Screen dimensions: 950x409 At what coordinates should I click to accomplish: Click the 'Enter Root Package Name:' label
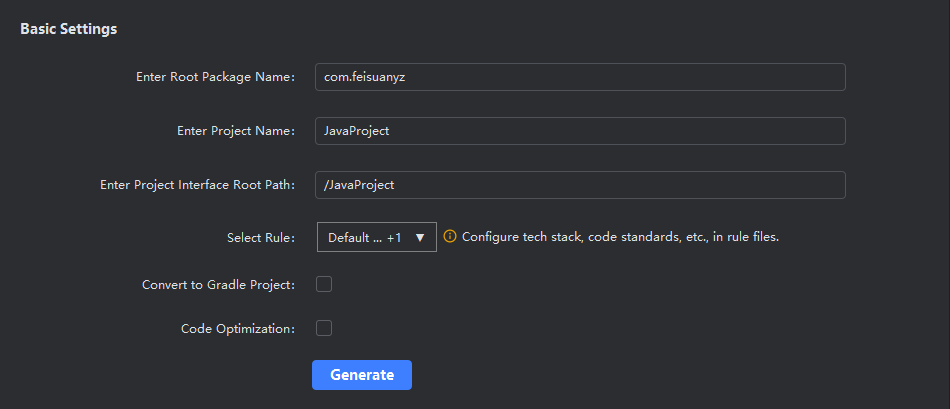[x=215, y=78]
